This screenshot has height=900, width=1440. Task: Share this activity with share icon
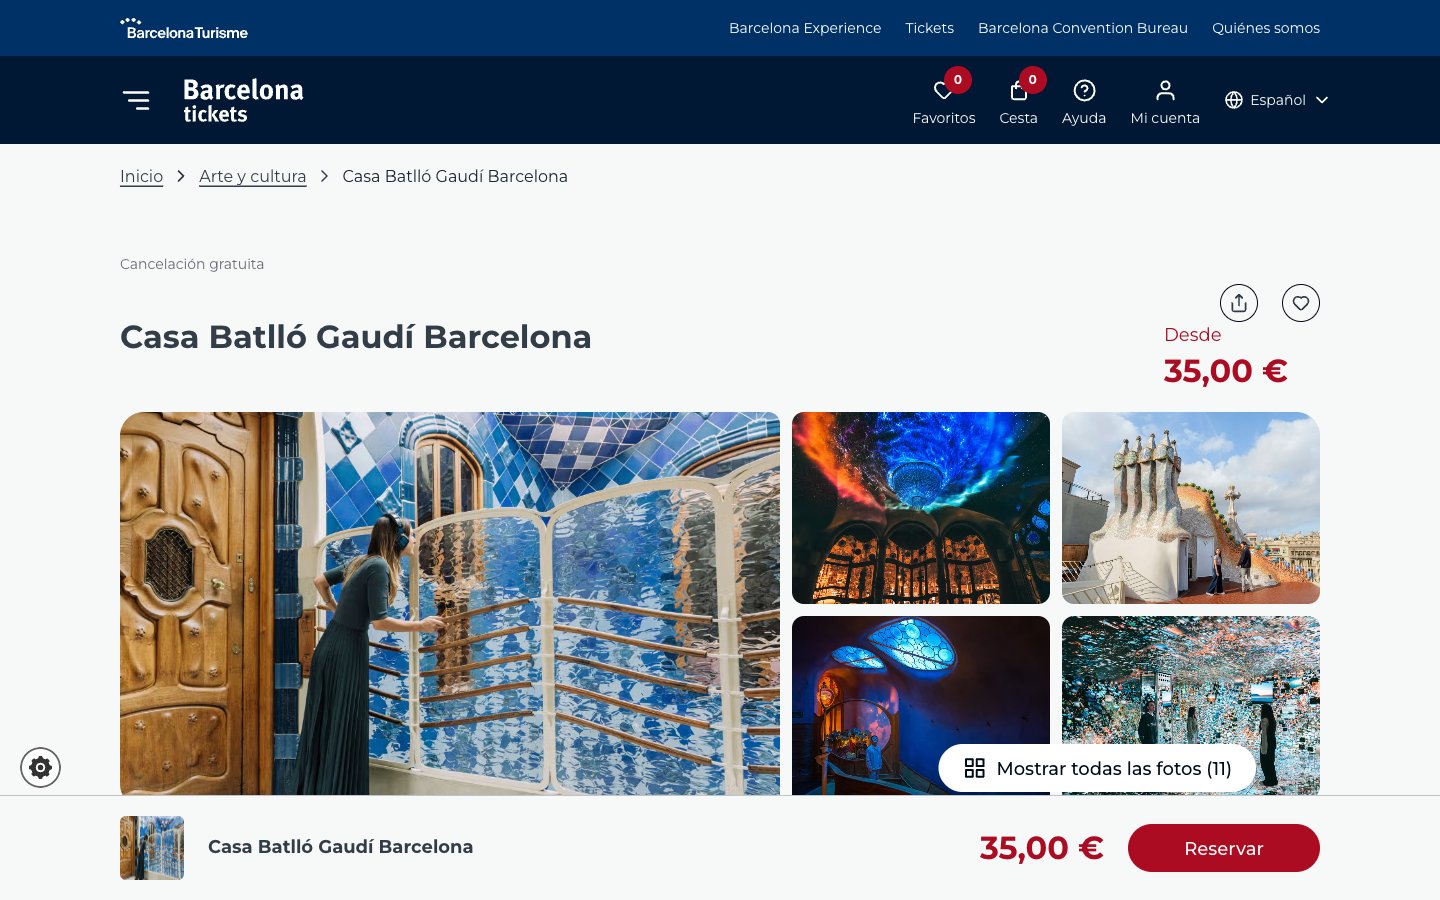click(x=1239, y=303)
